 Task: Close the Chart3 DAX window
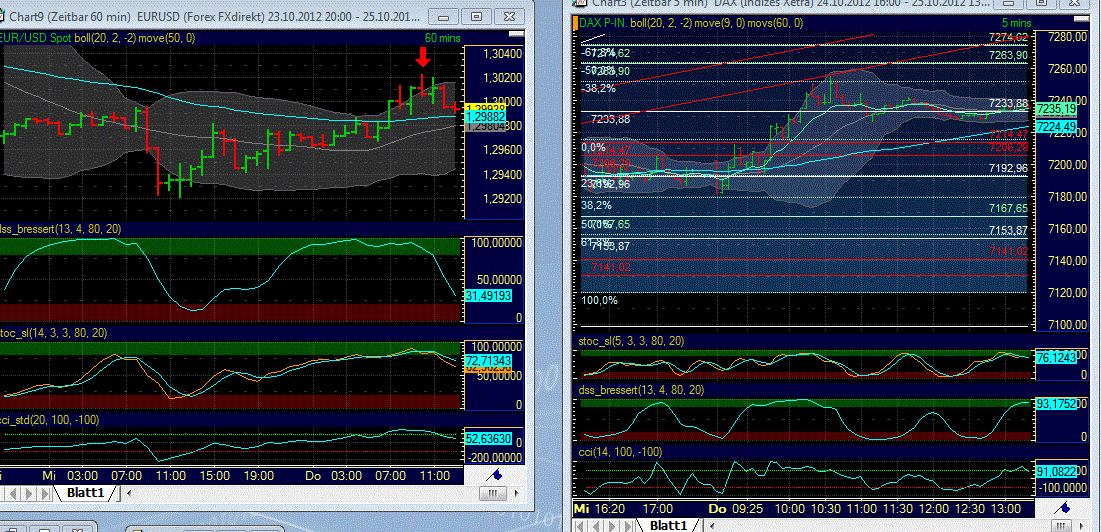1074,4
